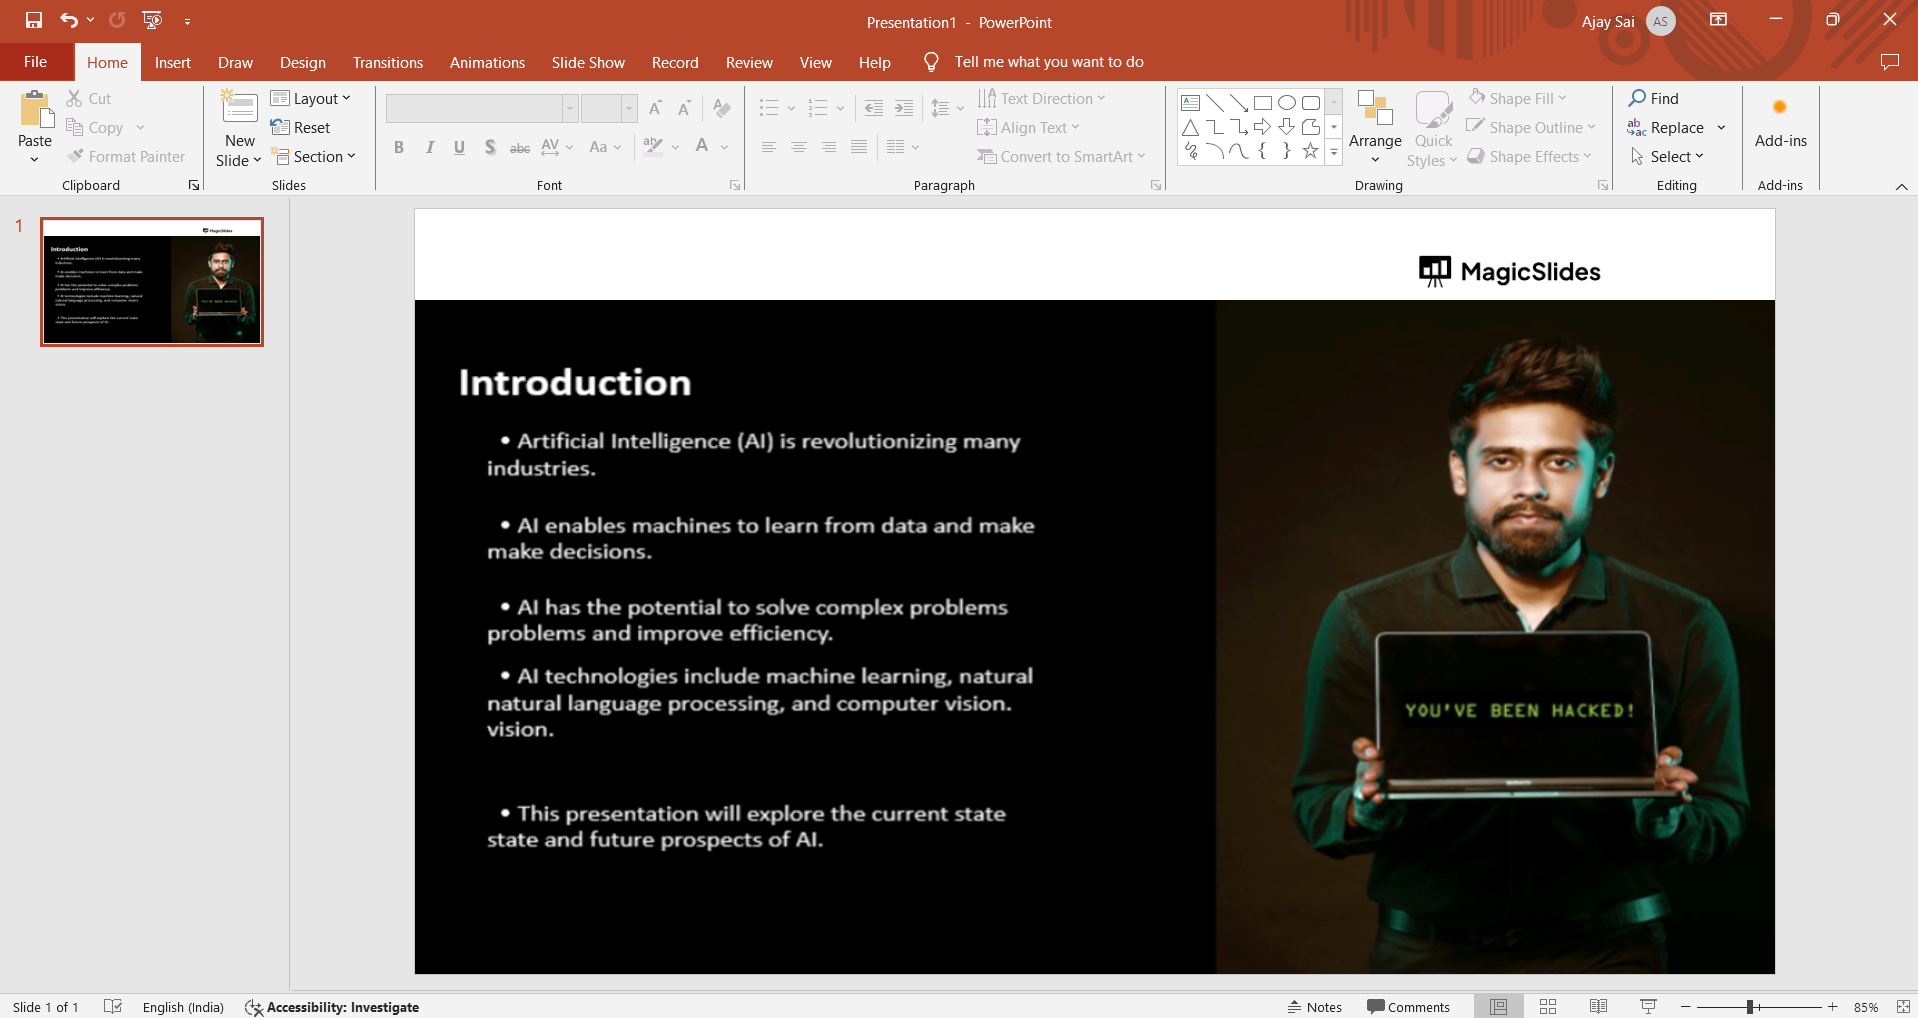Start slide show from status bar icon
This screenshot has width=1918, height=1018.
[1648, 1006]
